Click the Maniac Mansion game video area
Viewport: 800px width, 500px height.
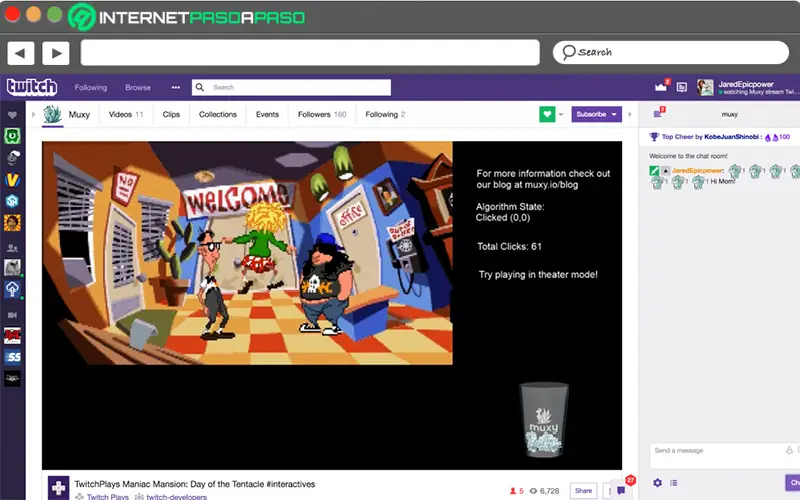pos(247,253)
